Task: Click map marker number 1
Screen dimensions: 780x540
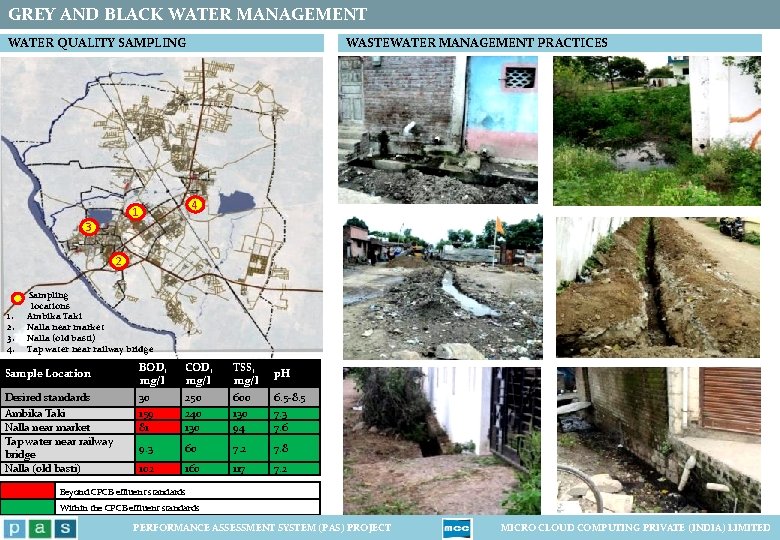Action: tap(135, 212)
